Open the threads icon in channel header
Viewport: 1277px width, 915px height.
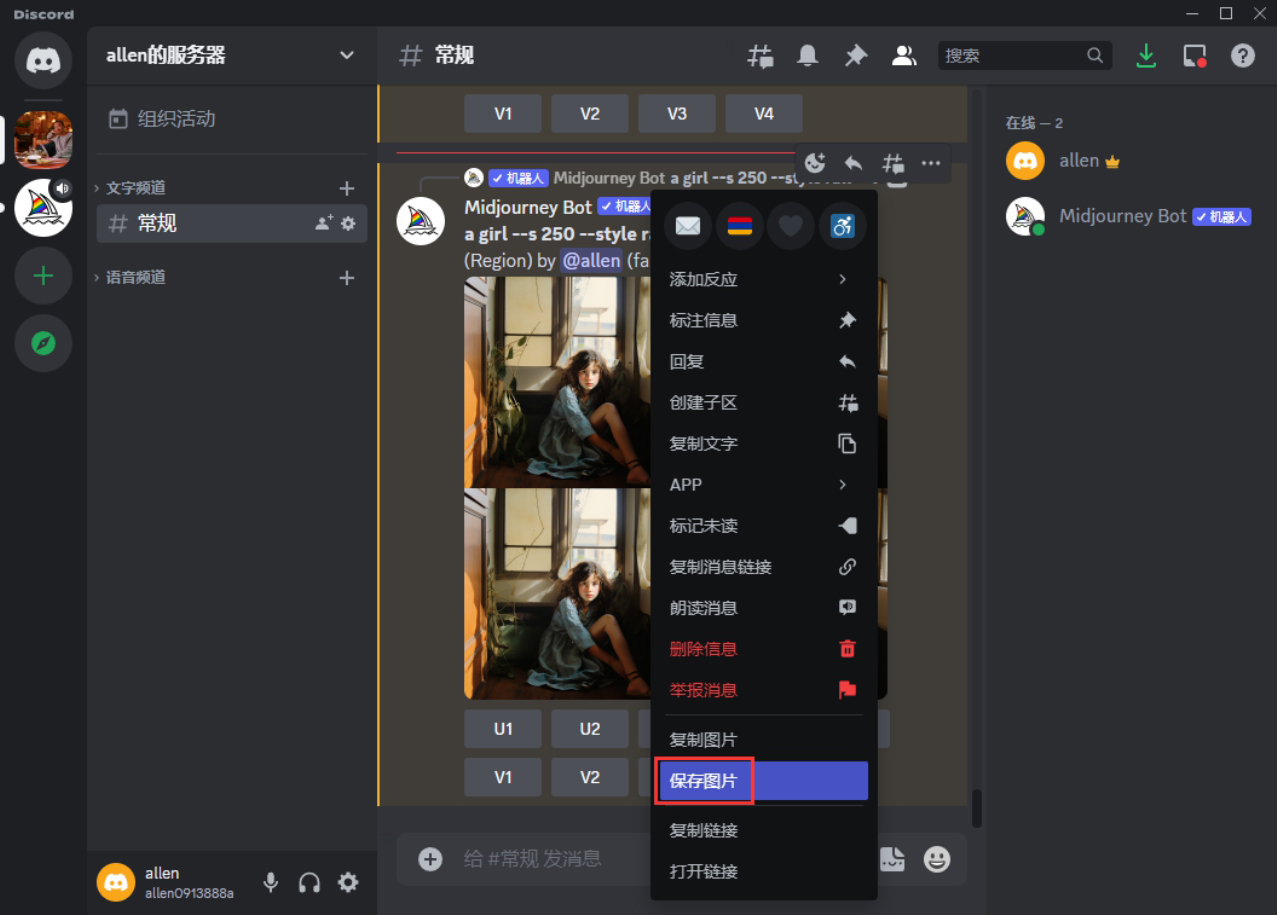(760, 56)
